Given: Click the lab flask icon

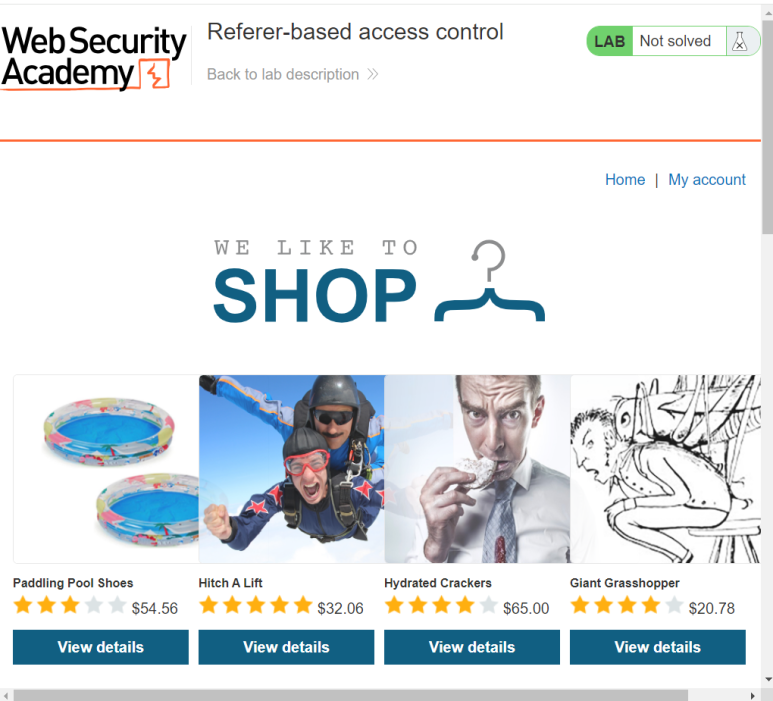Looking at the screenshot, I should point(739,41).
